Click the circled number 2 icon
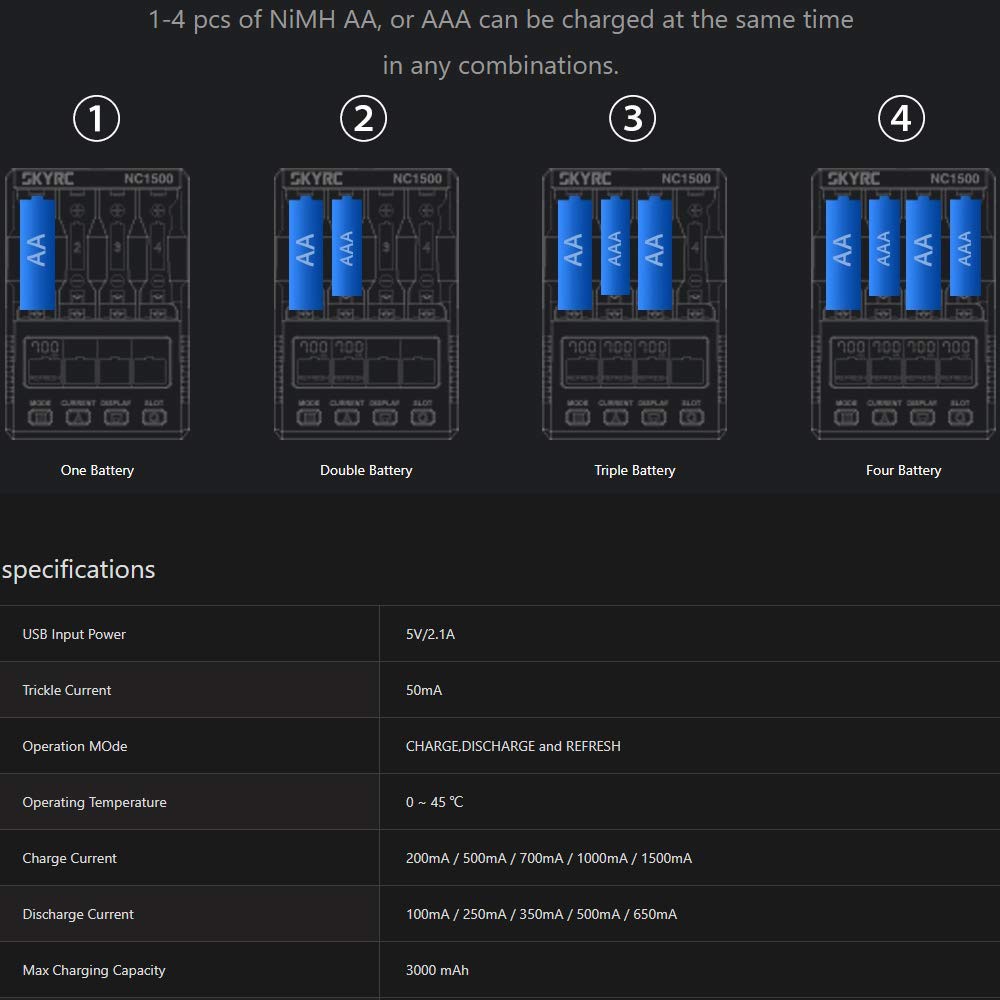This screenshot has width=1000, height=1000. (364, 119)
